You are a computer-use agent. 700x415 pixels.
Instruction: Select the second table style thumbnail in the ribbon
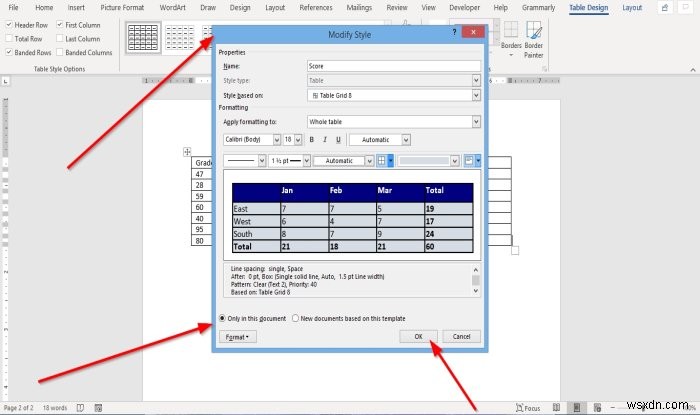pos(180,38)
